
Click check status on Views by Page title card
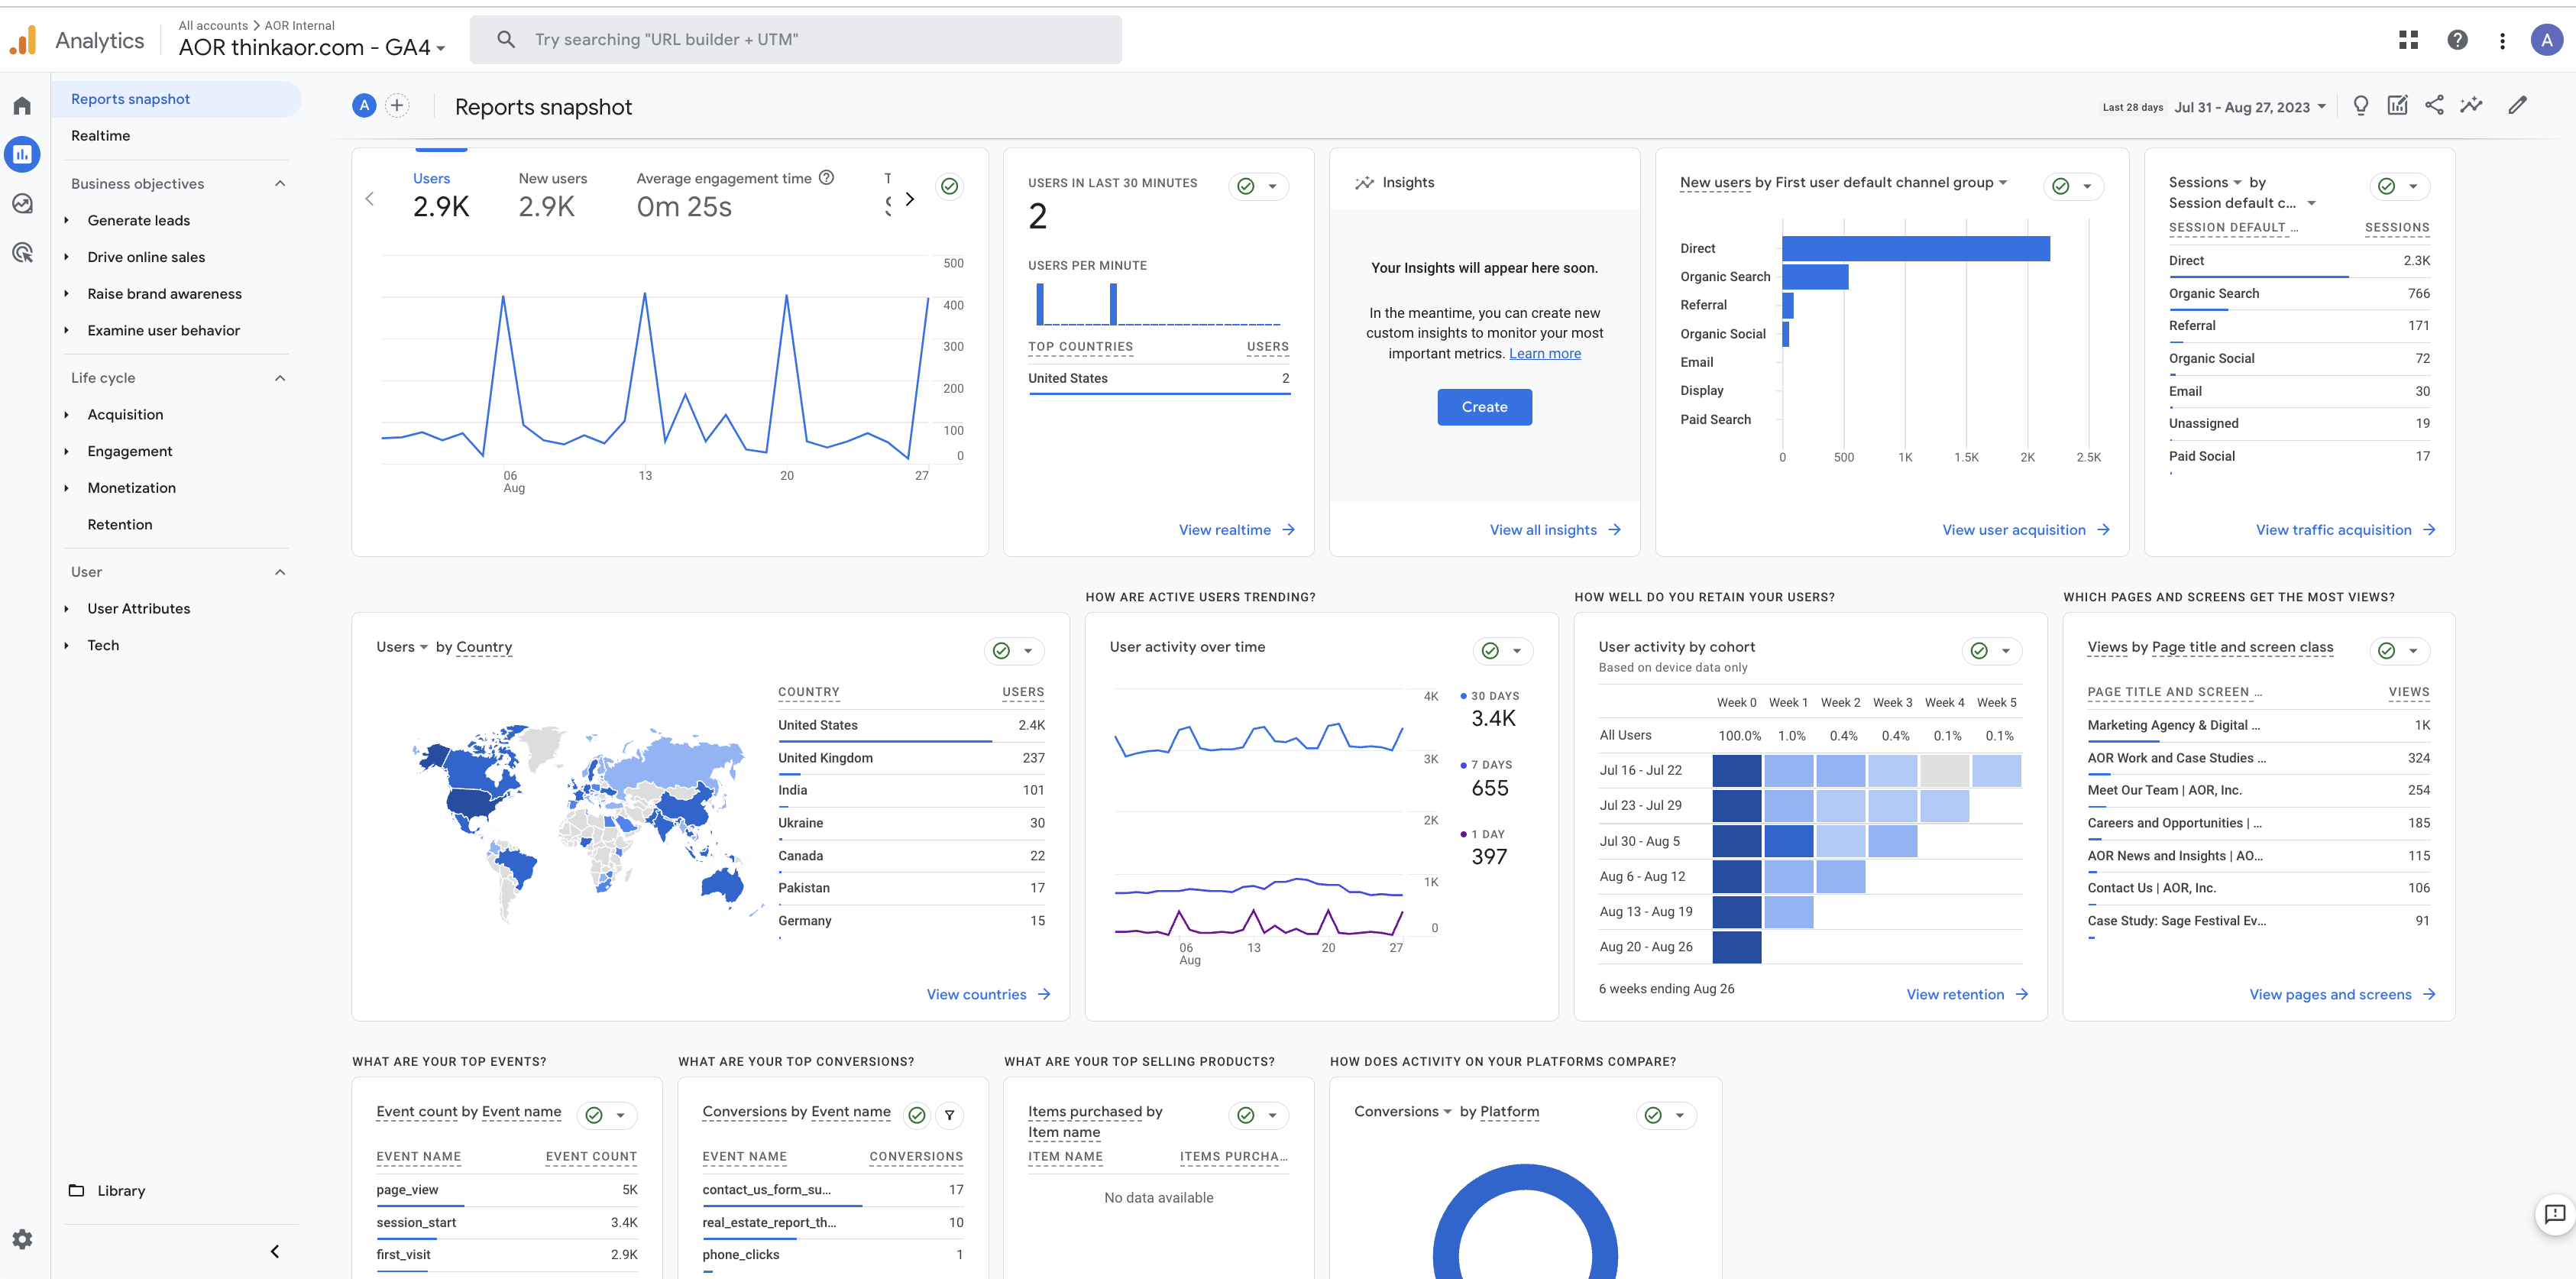(2386, 651)
